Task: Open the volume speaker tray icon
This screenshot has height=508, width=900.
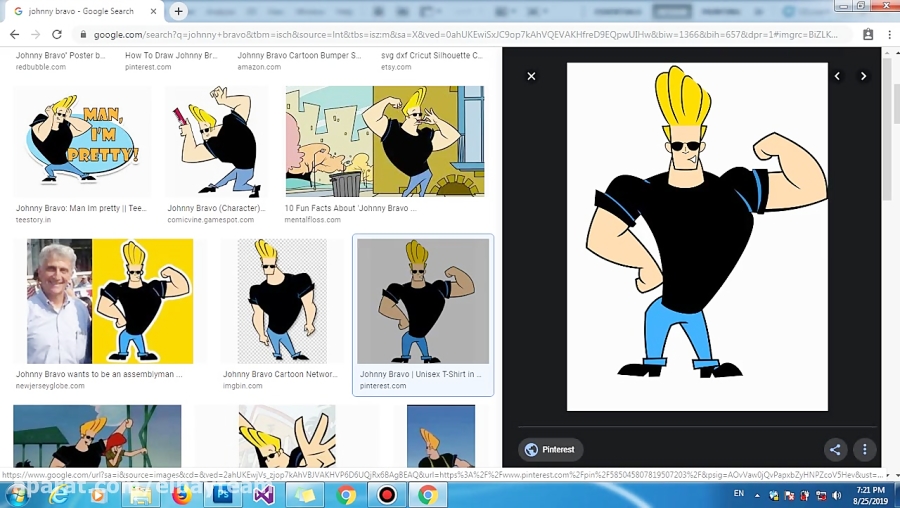Action: click(x=836, y=495)
